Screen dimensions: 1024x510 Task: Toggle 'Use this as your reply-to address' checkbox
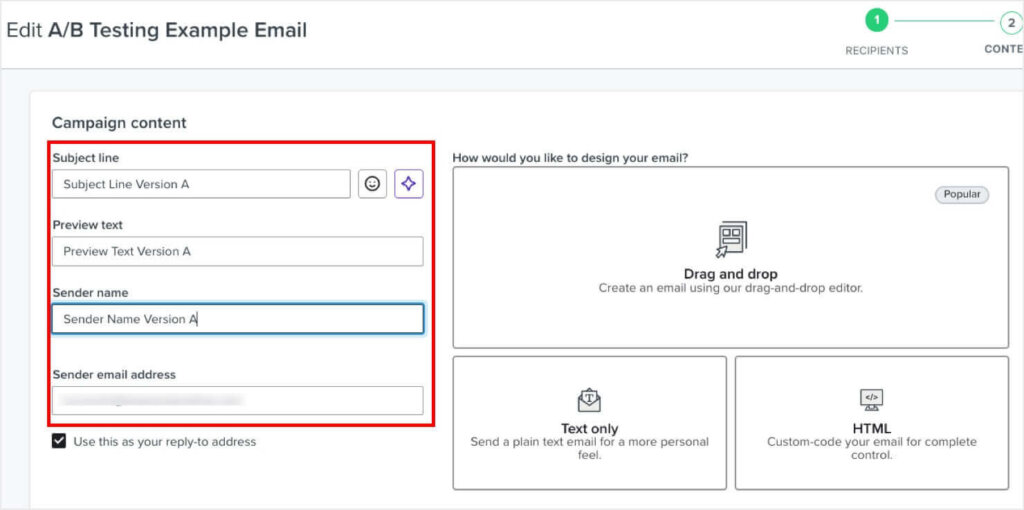(59, 441)
